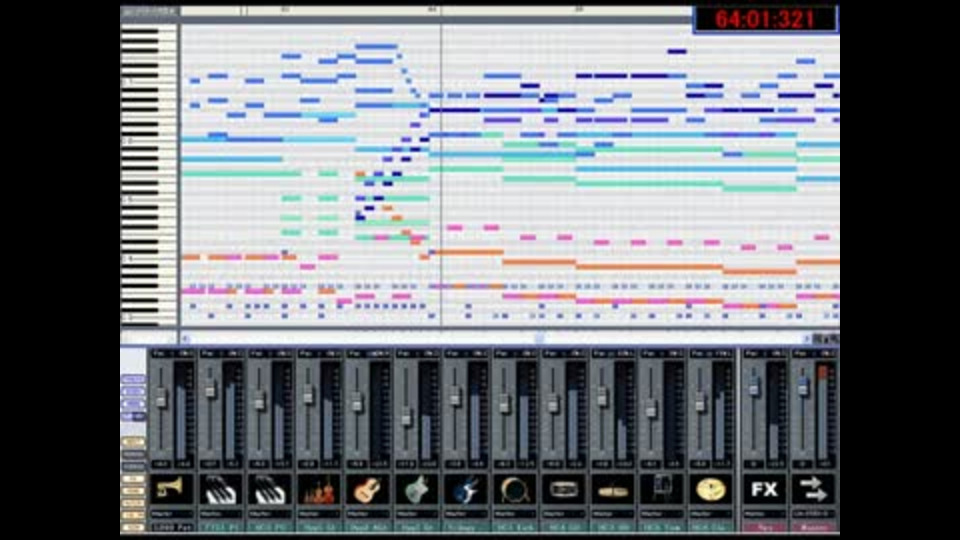
Task: Click the FX channel blue fader
Action: tap(754, 384)
